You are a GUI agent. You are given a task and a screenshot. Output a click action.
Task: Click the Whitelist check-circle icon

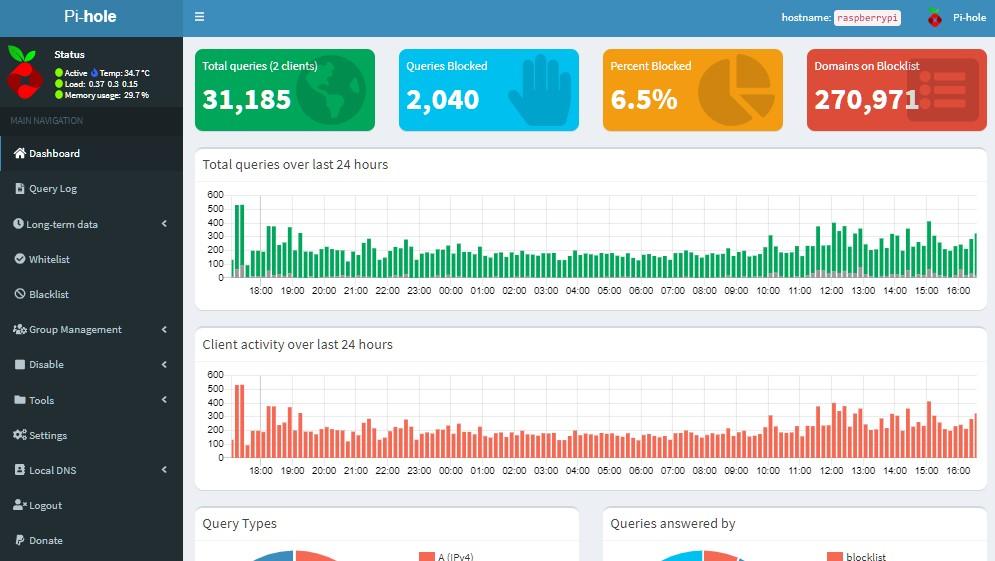pos(20,259)
